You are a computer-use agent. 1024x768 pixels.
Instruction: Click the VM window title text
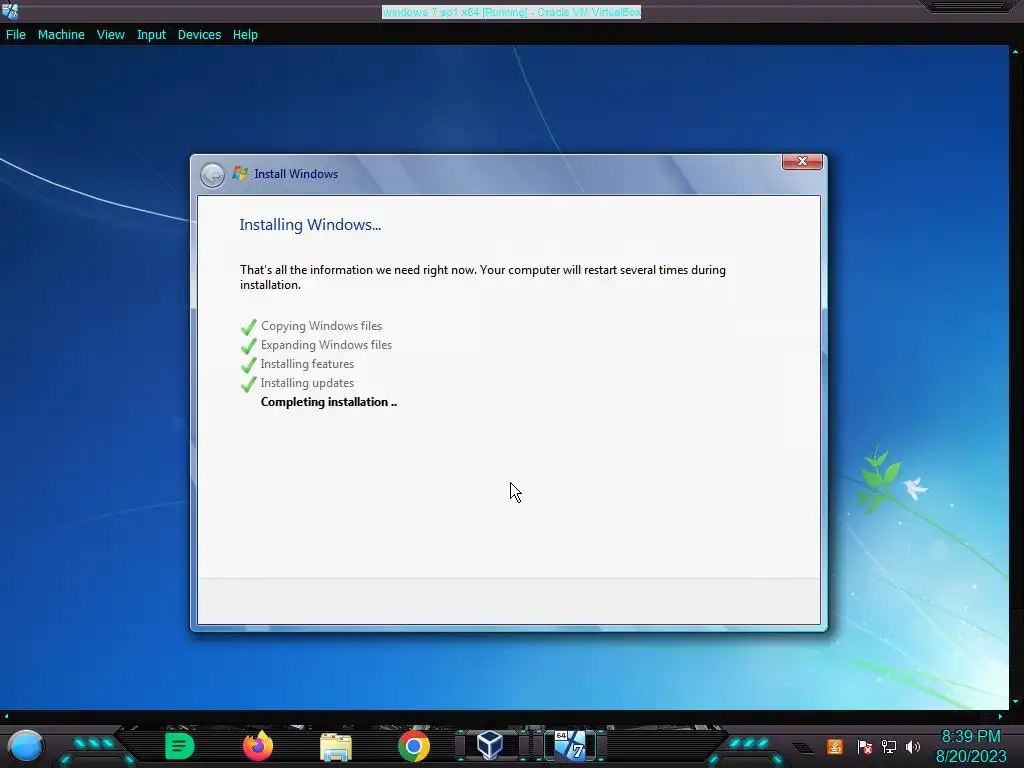[x=511, y=12]
